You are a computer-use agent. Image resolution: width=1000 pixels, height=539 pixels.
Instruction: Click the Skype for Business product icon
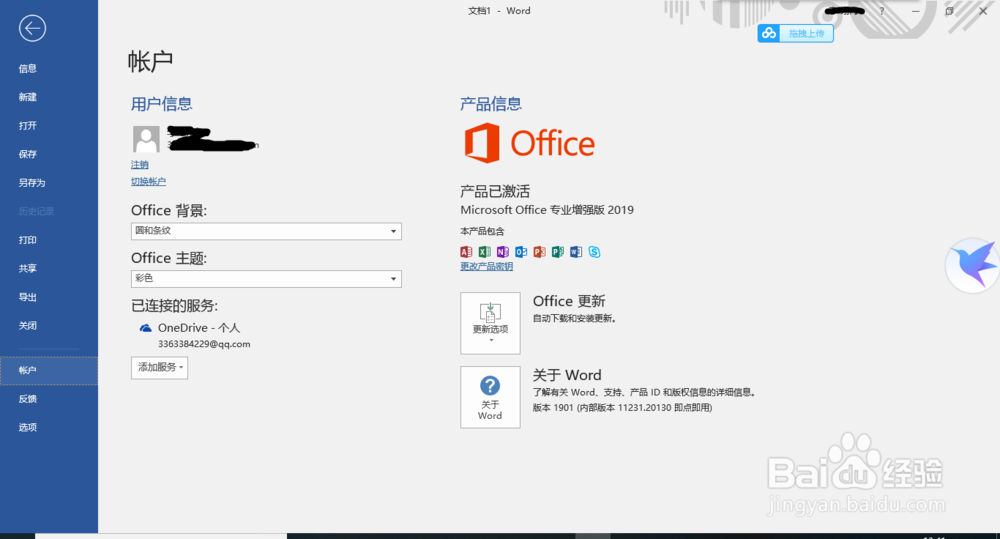594,252
